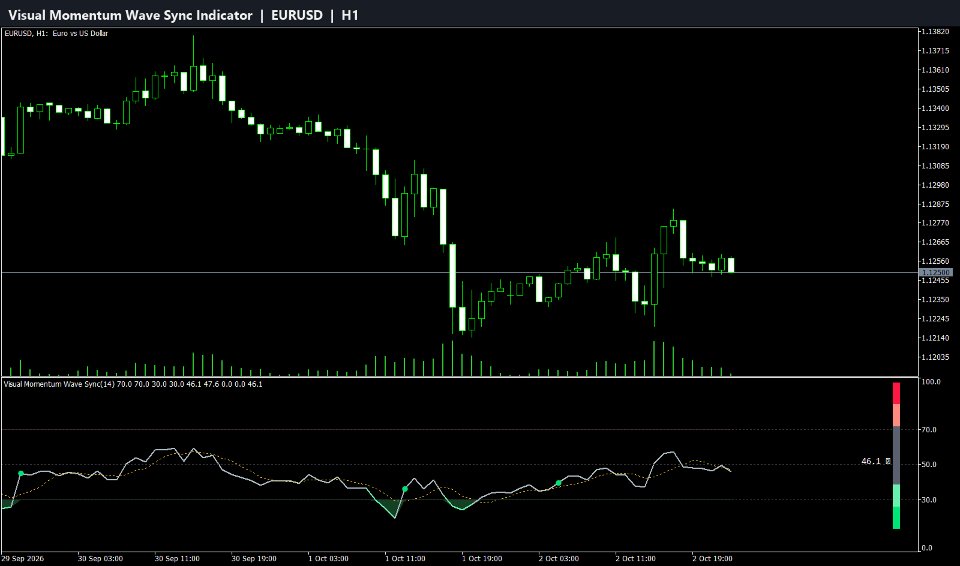This screenshot has height=566, width=960.
Task: Click price axis label 1.12455
Action: coord(935,280)
